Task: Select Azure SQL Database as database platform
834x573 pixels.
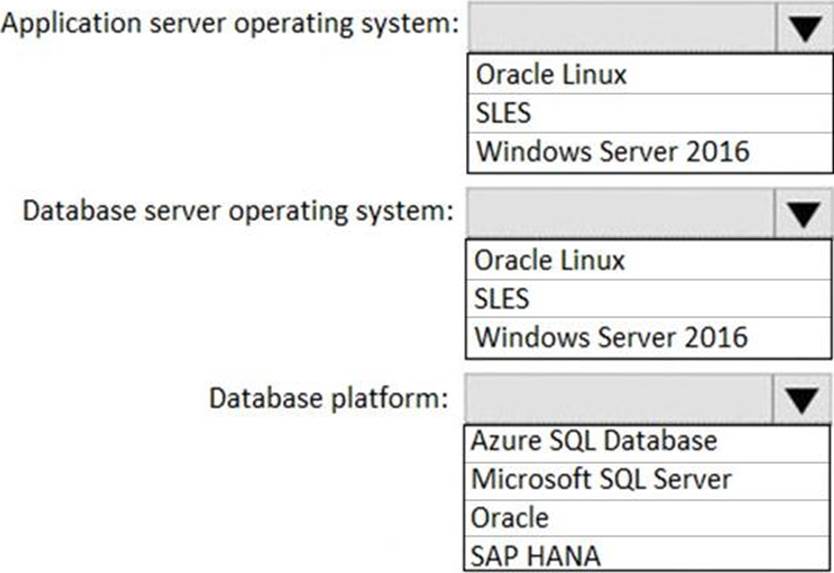Action: [647, 443]
